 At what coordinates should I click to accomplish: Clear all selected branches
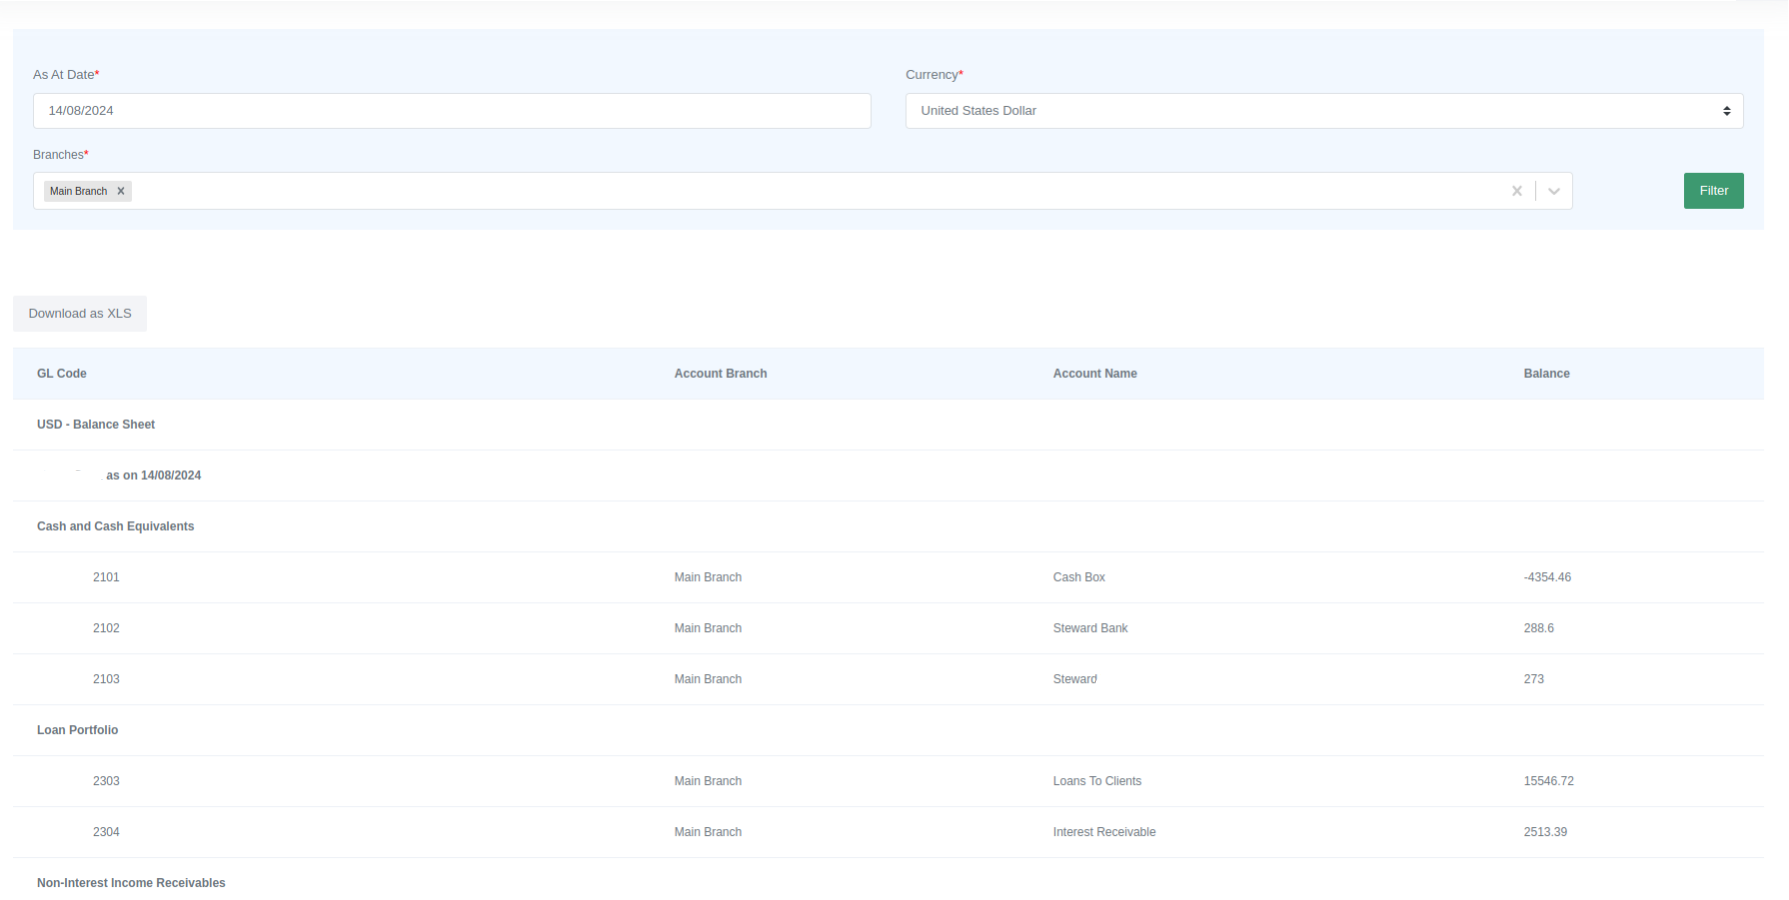coord(1516,191)
